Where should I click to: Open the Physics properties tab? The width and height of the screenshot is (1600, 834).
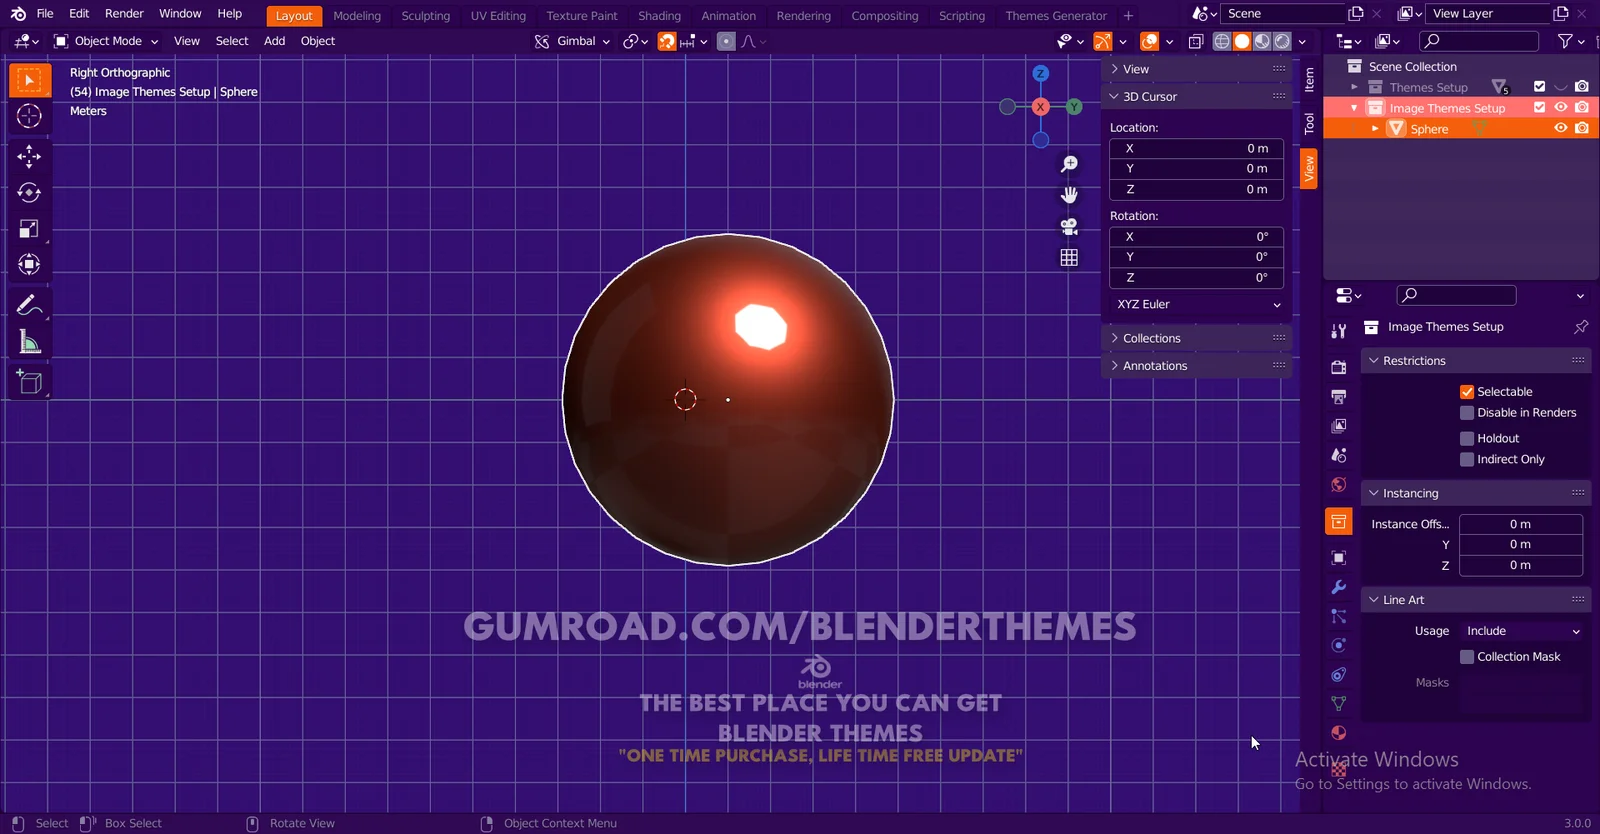[x=1339, y=645]
